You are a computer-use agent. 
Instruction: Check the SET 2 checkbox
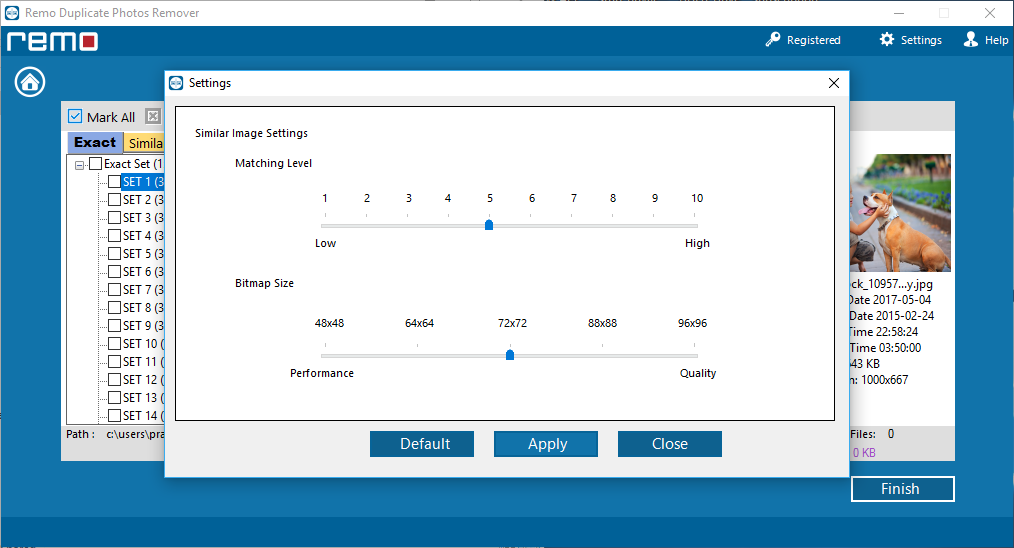[114, 200]
